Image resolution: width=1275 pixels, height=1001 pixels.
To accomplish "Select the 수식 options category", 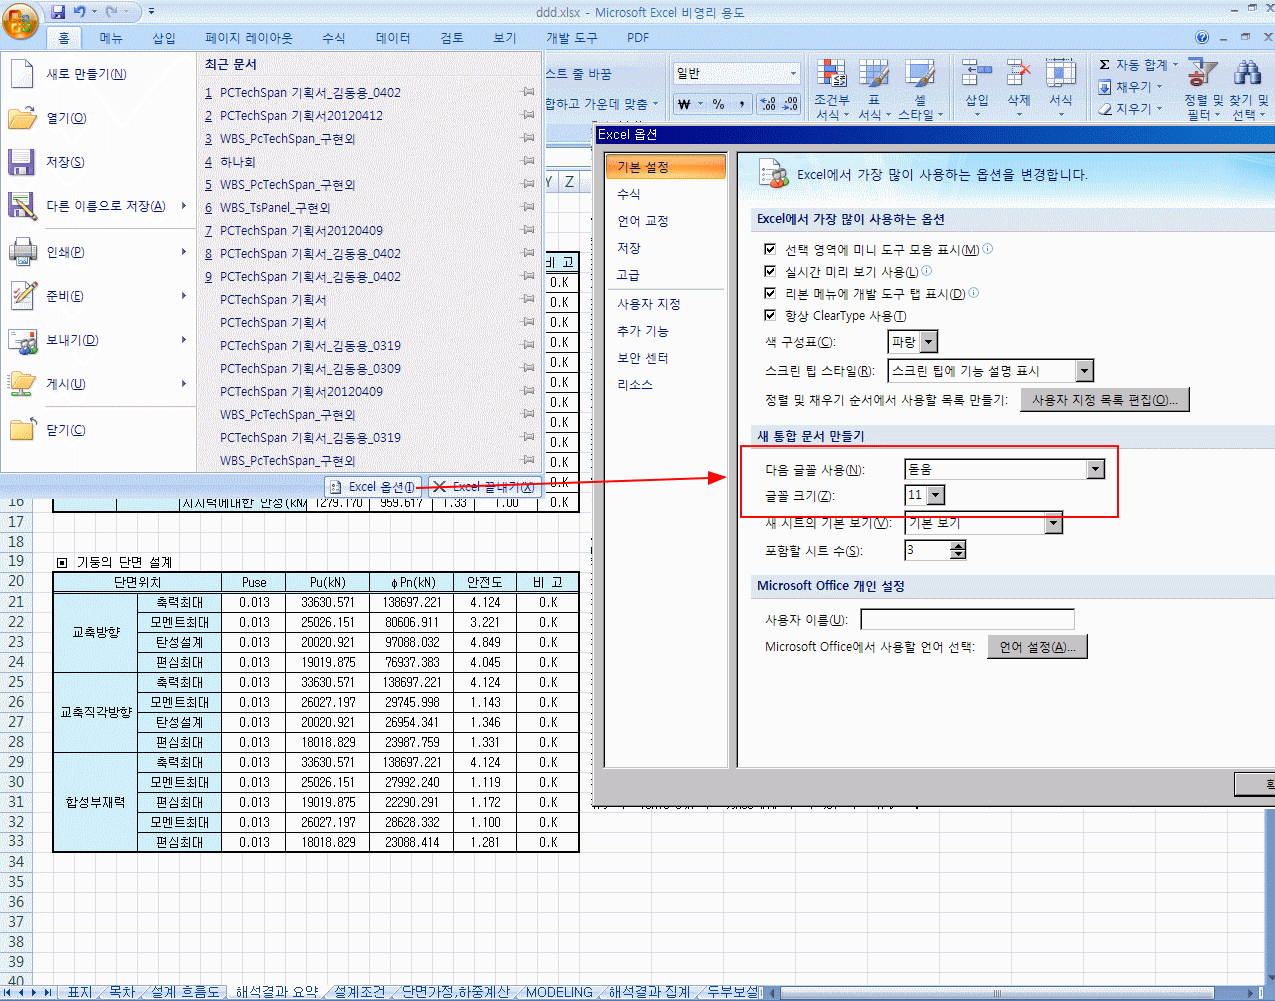I will 665,194.
